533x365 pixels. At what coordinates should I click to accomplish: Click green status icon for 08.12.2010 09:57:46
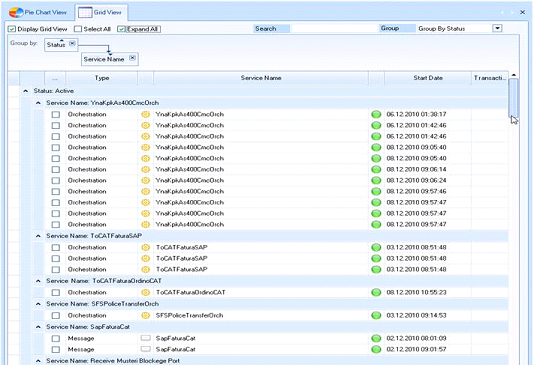[376, 192]
